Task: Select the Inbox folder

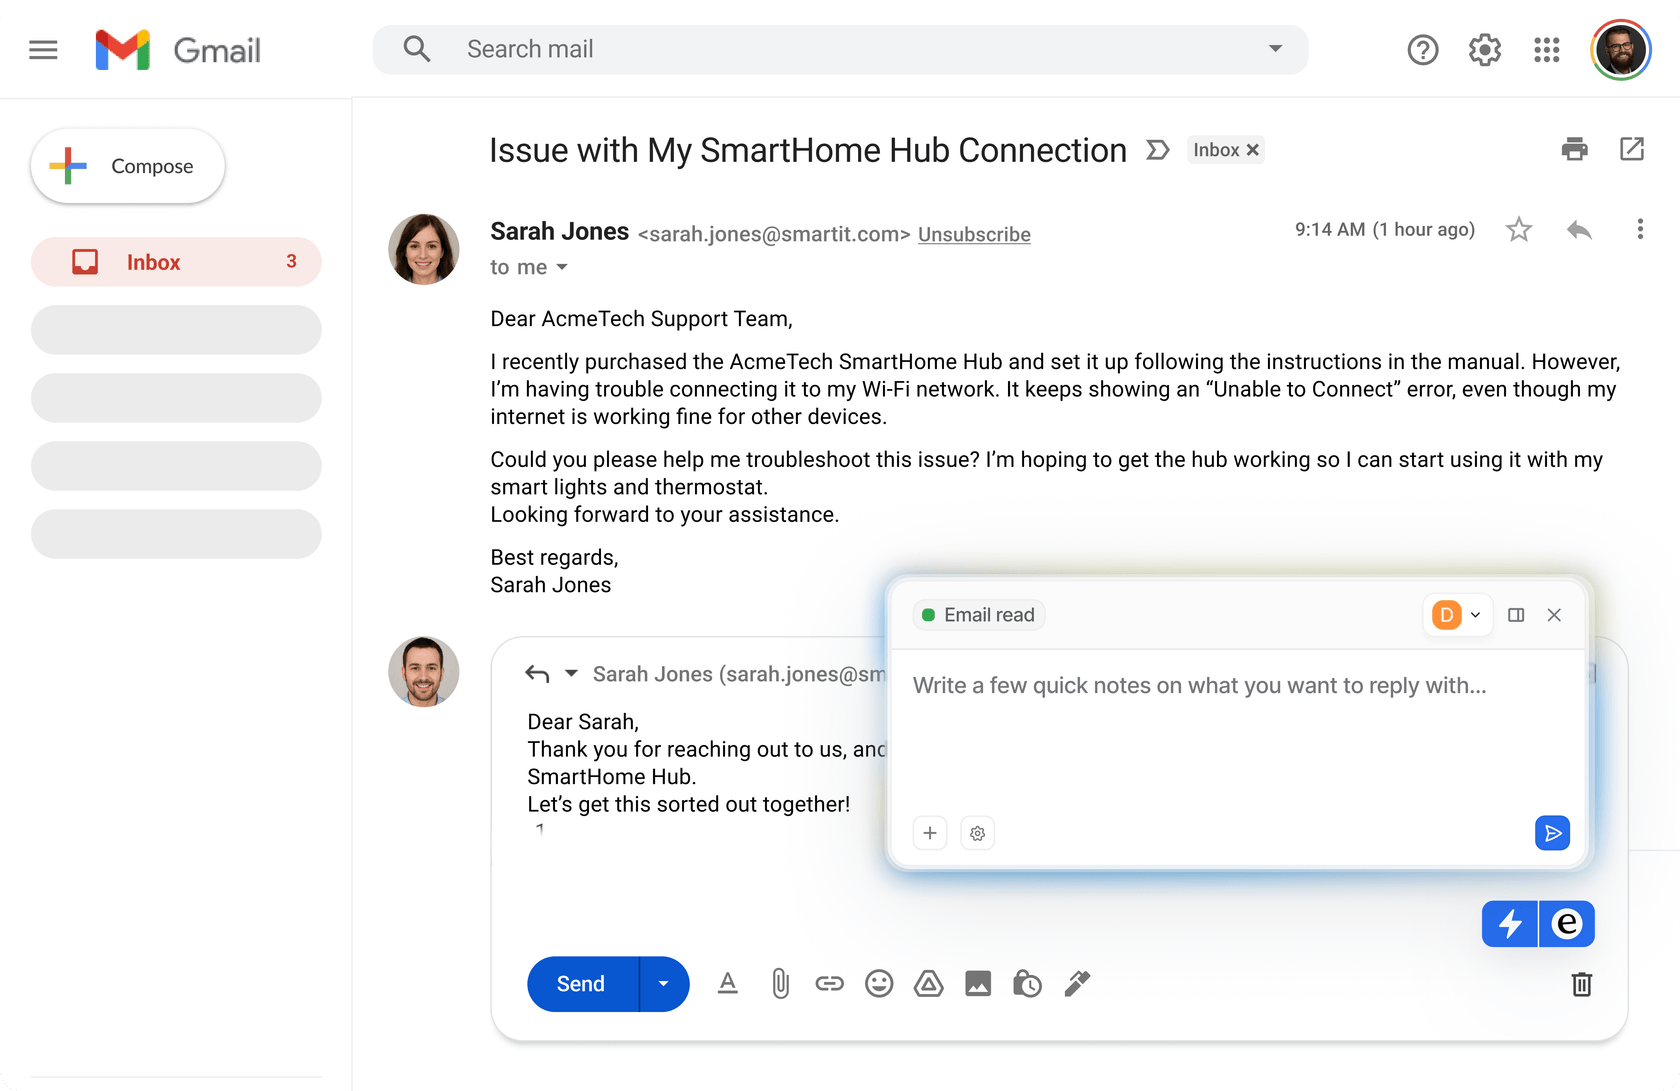Action: coord(176,262)
